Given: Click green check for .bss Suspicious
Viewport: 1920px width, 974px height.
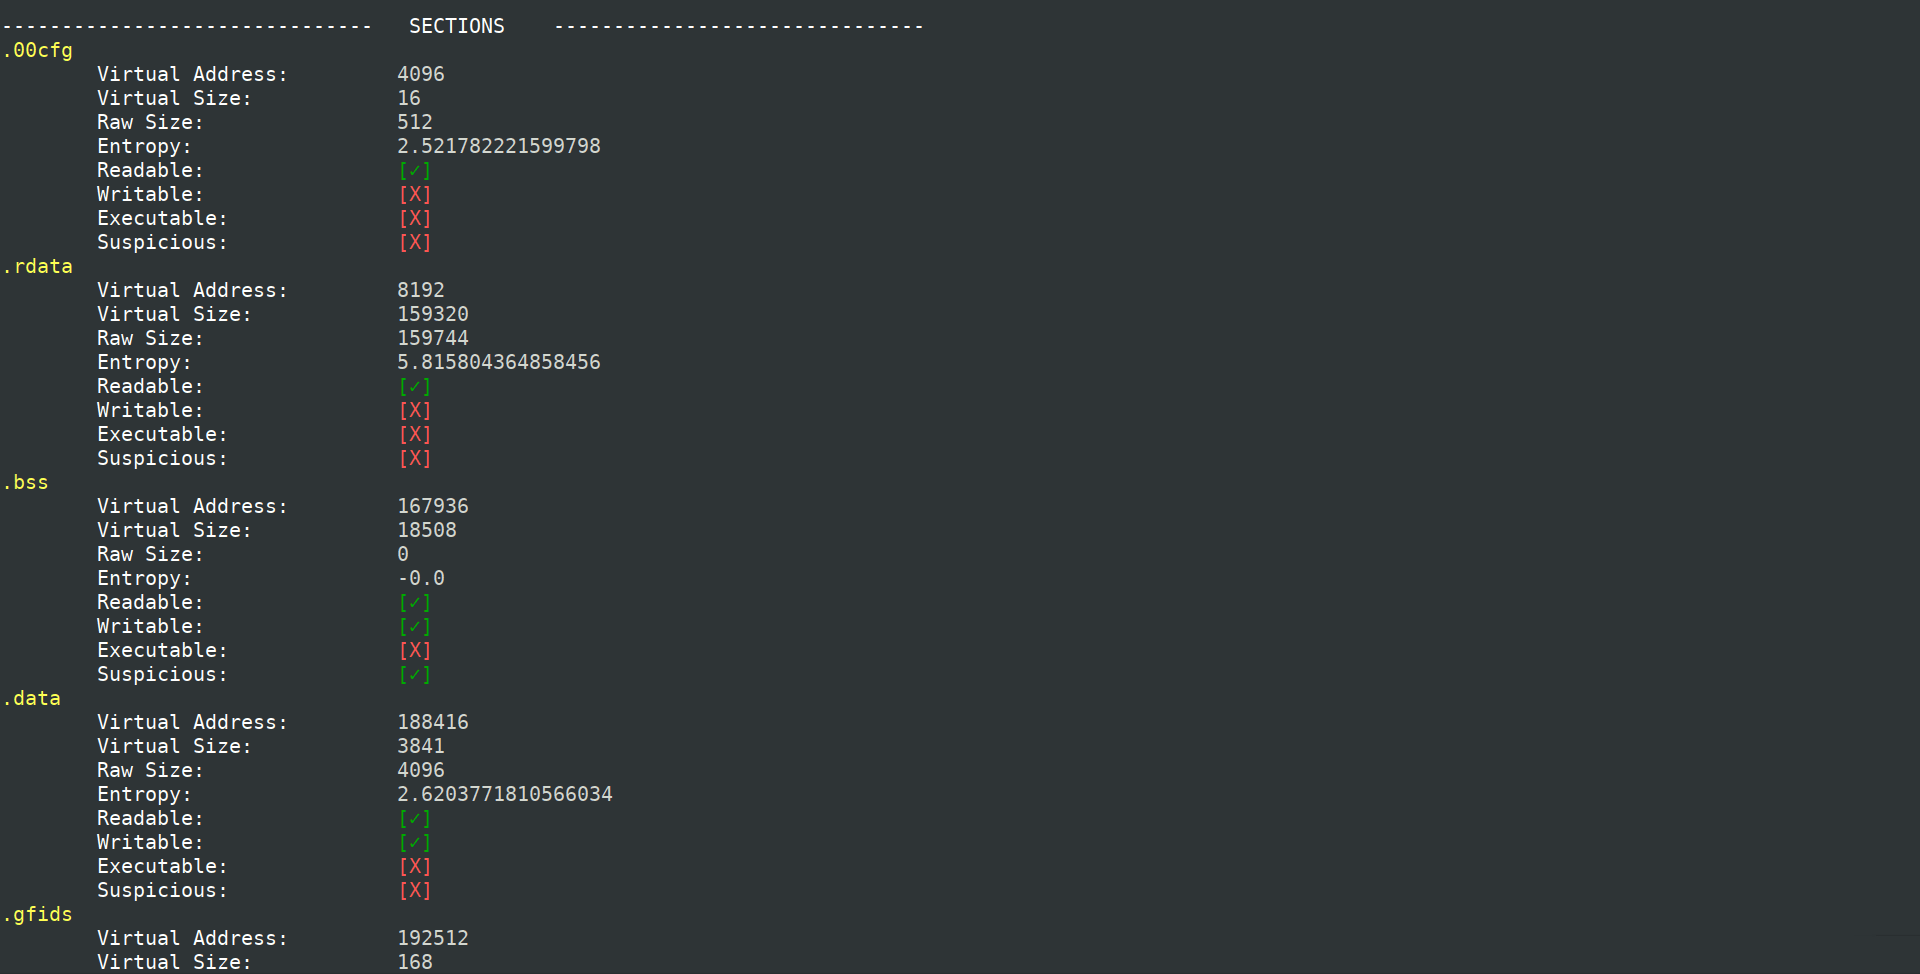Looking at the screenshot, I should (415, 674).
